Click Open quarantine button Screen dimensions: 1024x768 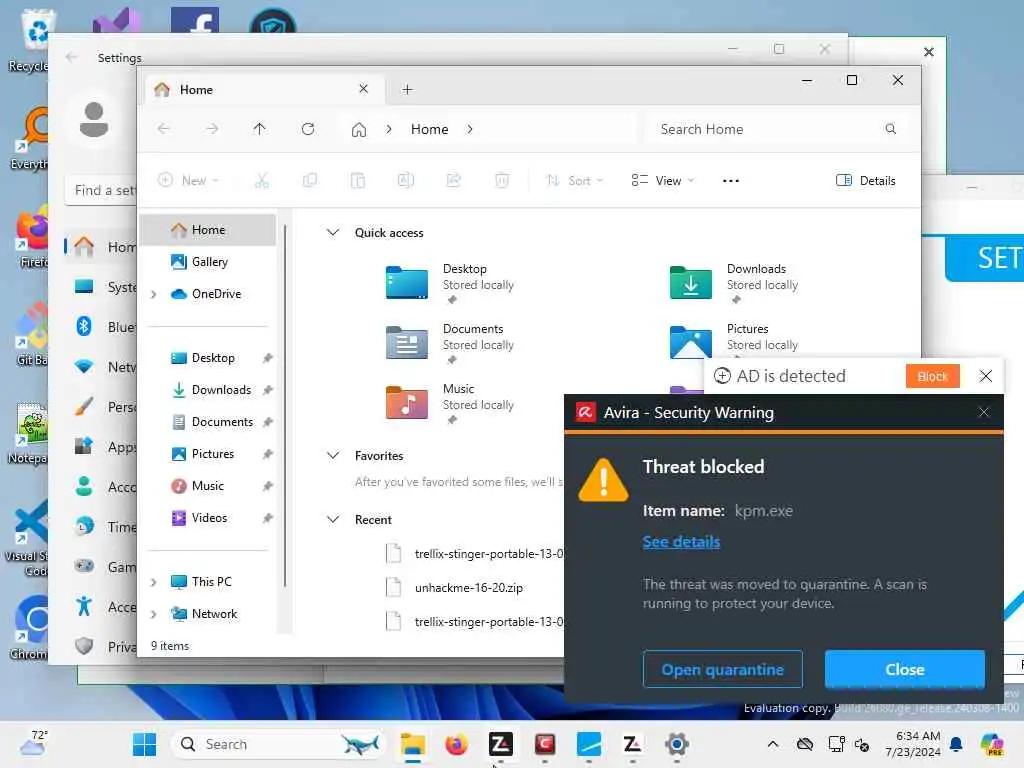click(x=722, y=669)
